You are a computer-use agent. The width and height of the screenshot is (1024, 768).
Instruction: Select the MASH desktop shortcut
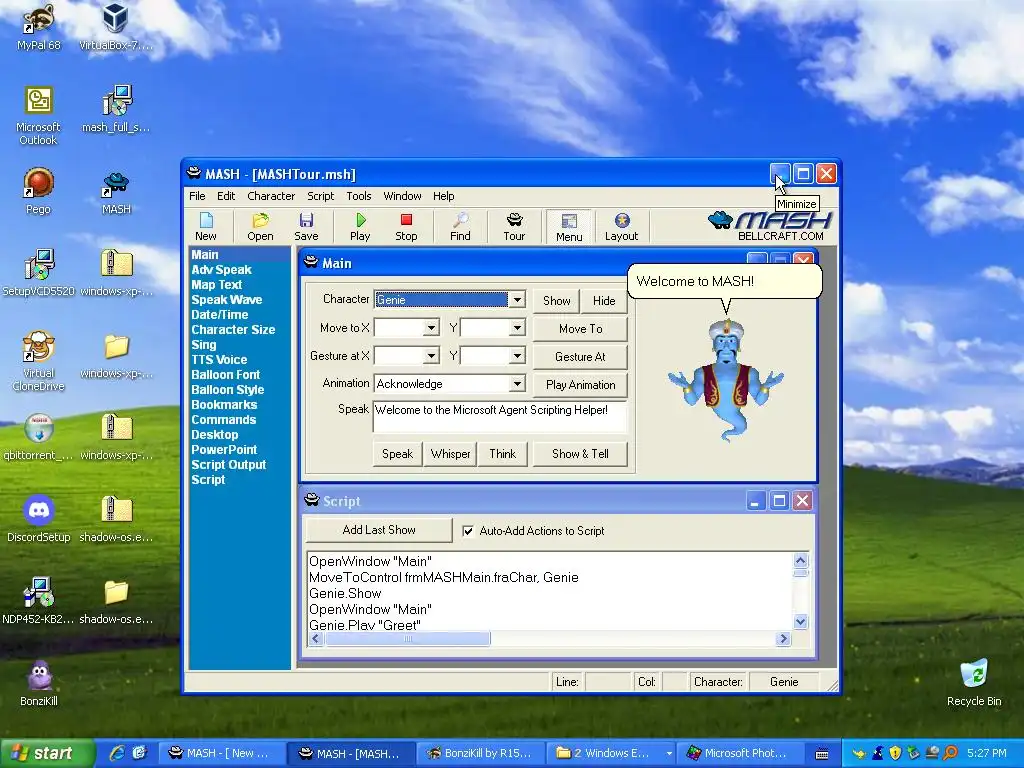[116, 192]
